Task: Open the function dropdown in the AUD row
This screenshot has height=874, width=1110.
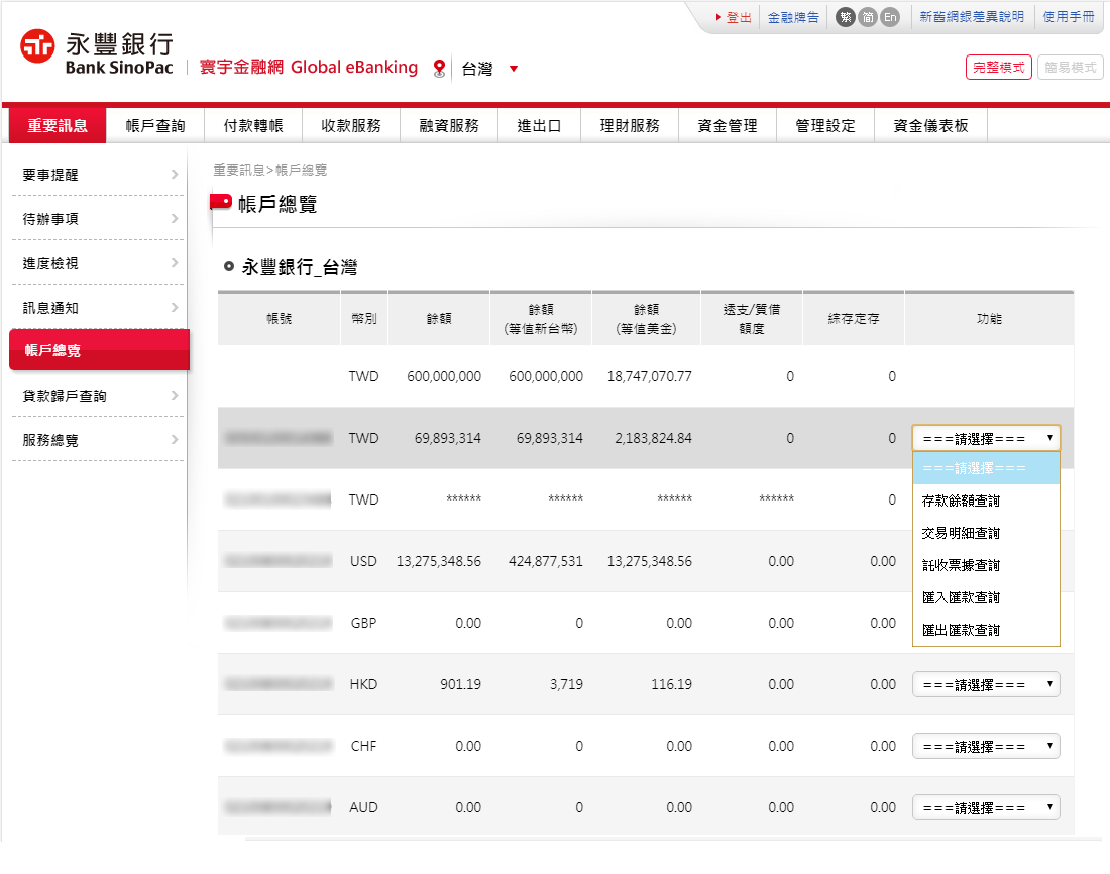Action: pyautogui.click(x=986, y=807)
